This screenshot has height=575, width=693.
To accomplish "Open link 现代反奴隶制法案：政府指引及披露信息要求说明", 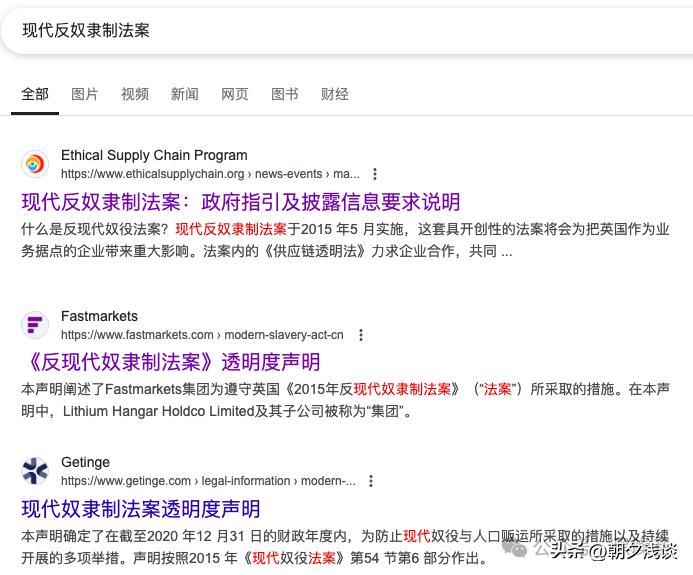I will [241, 202].
